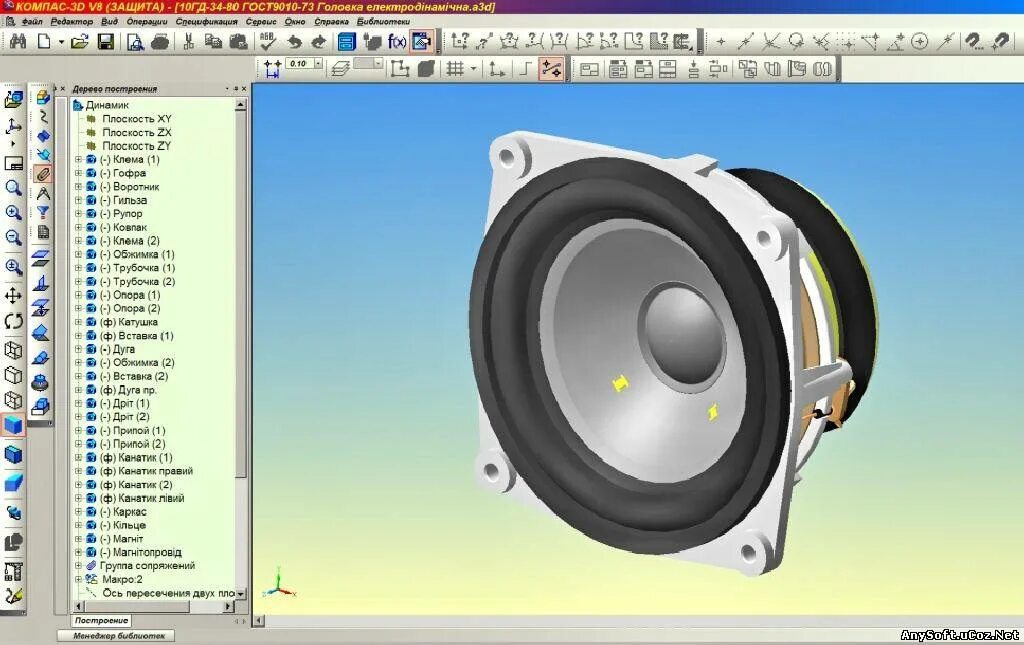Enable the wireframe display cube icon

click(x=13, y=350)
